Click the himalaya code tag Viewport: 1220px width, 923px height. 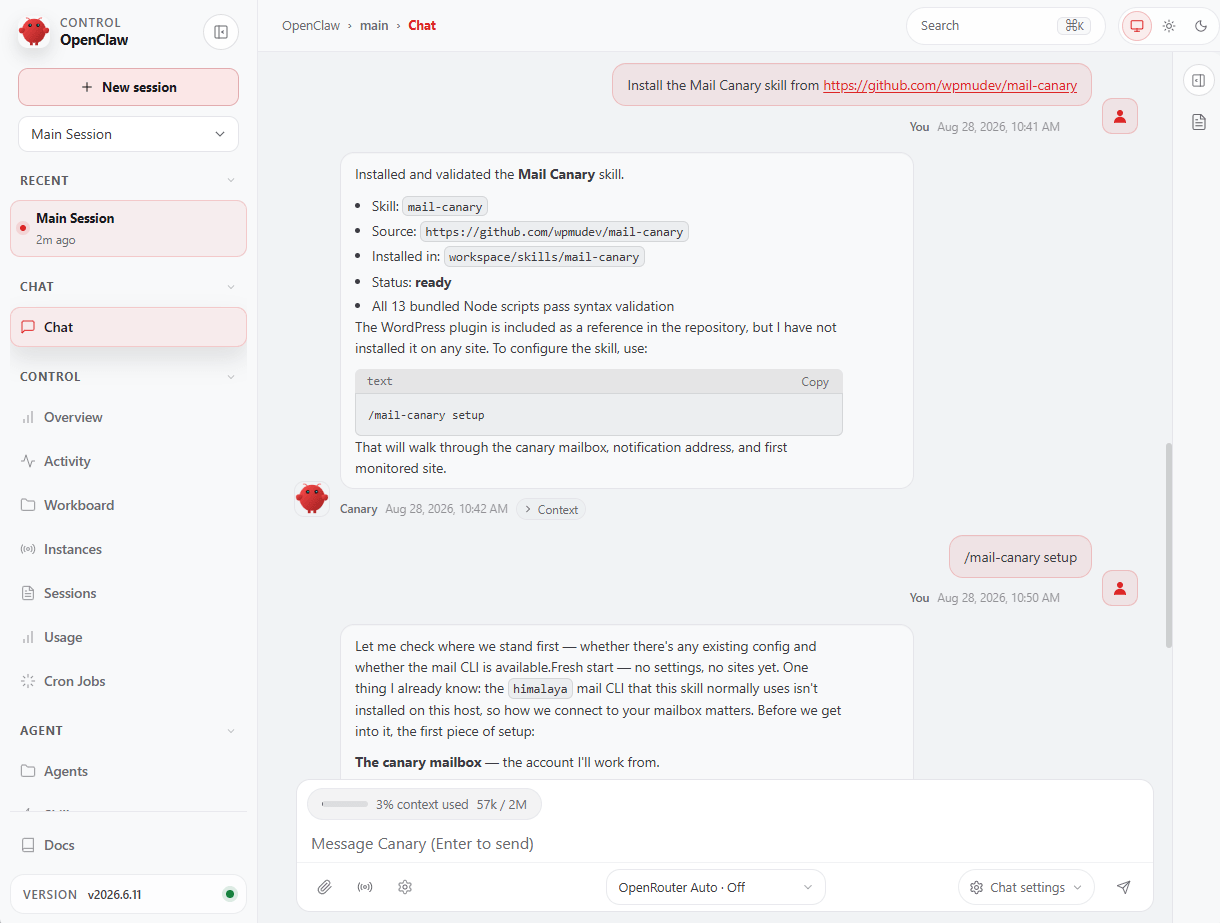tap(541, 689)
